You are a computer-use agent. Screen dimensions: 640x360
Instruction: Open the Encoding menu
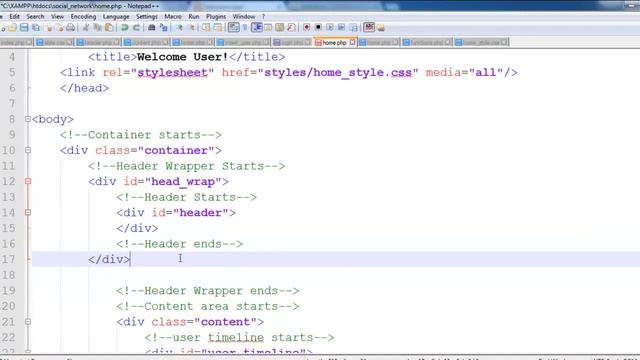coord(83,17)
